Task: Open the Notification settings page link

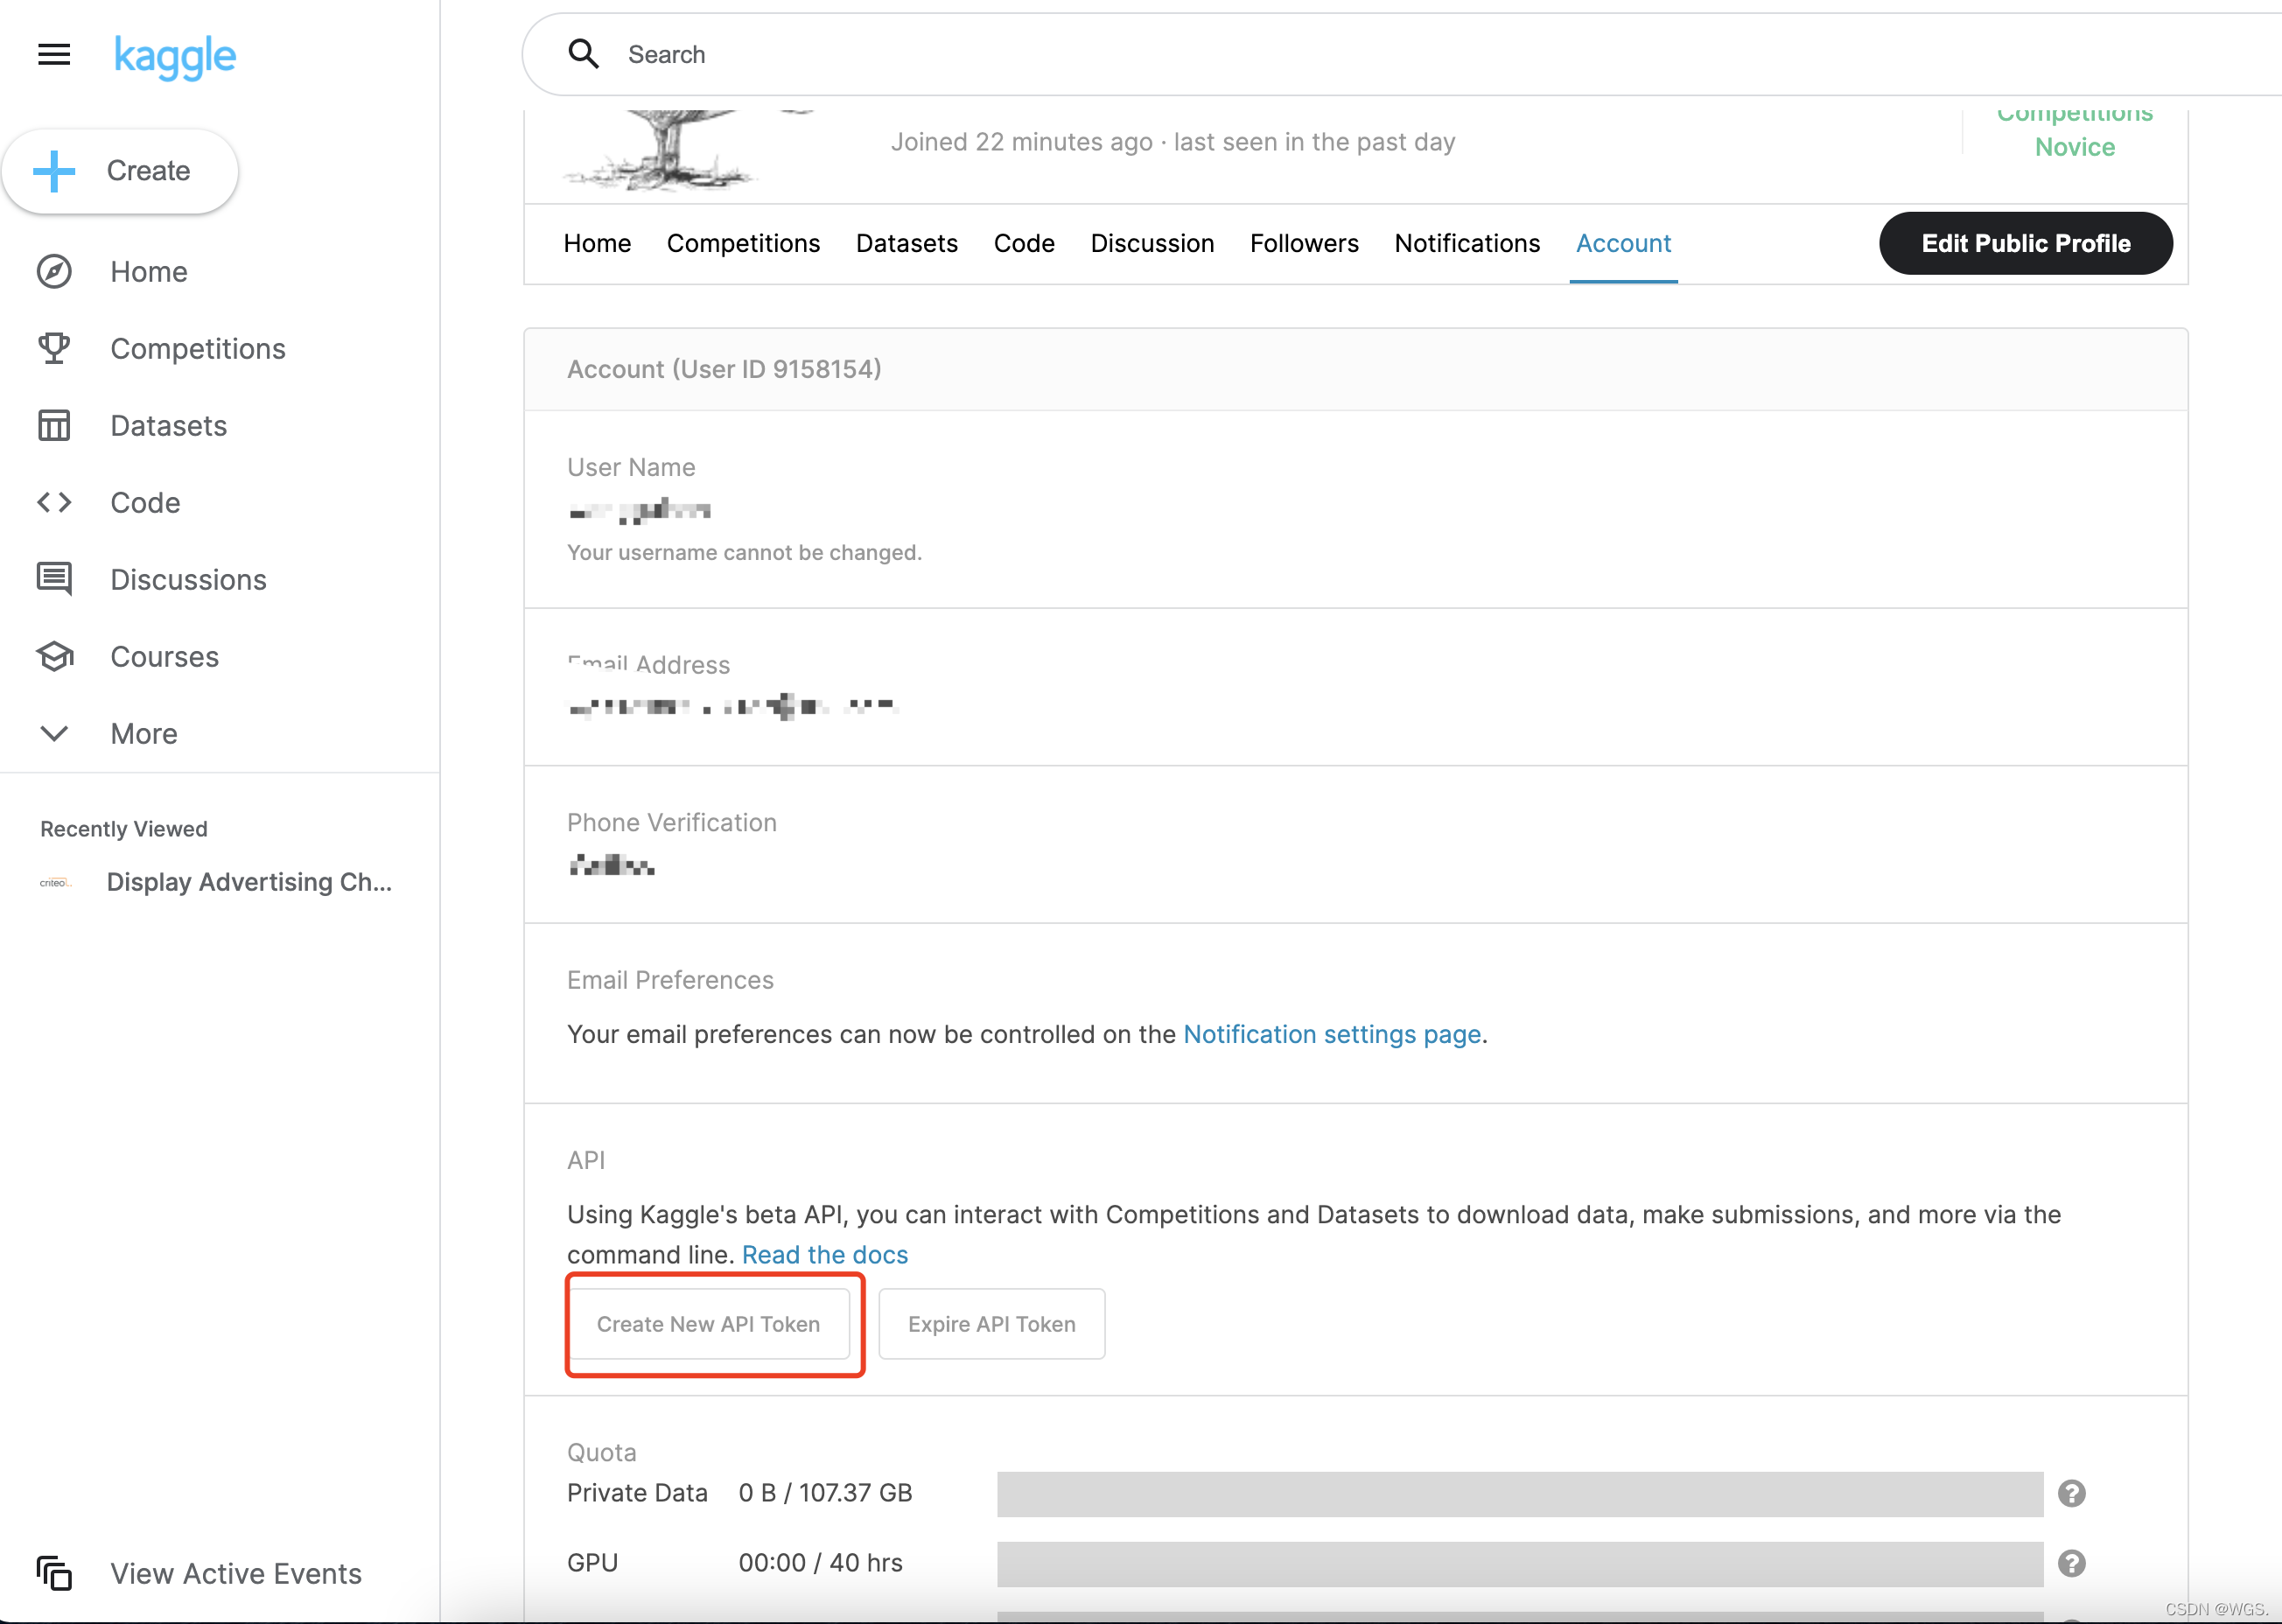Action: pos(1331,1034)
